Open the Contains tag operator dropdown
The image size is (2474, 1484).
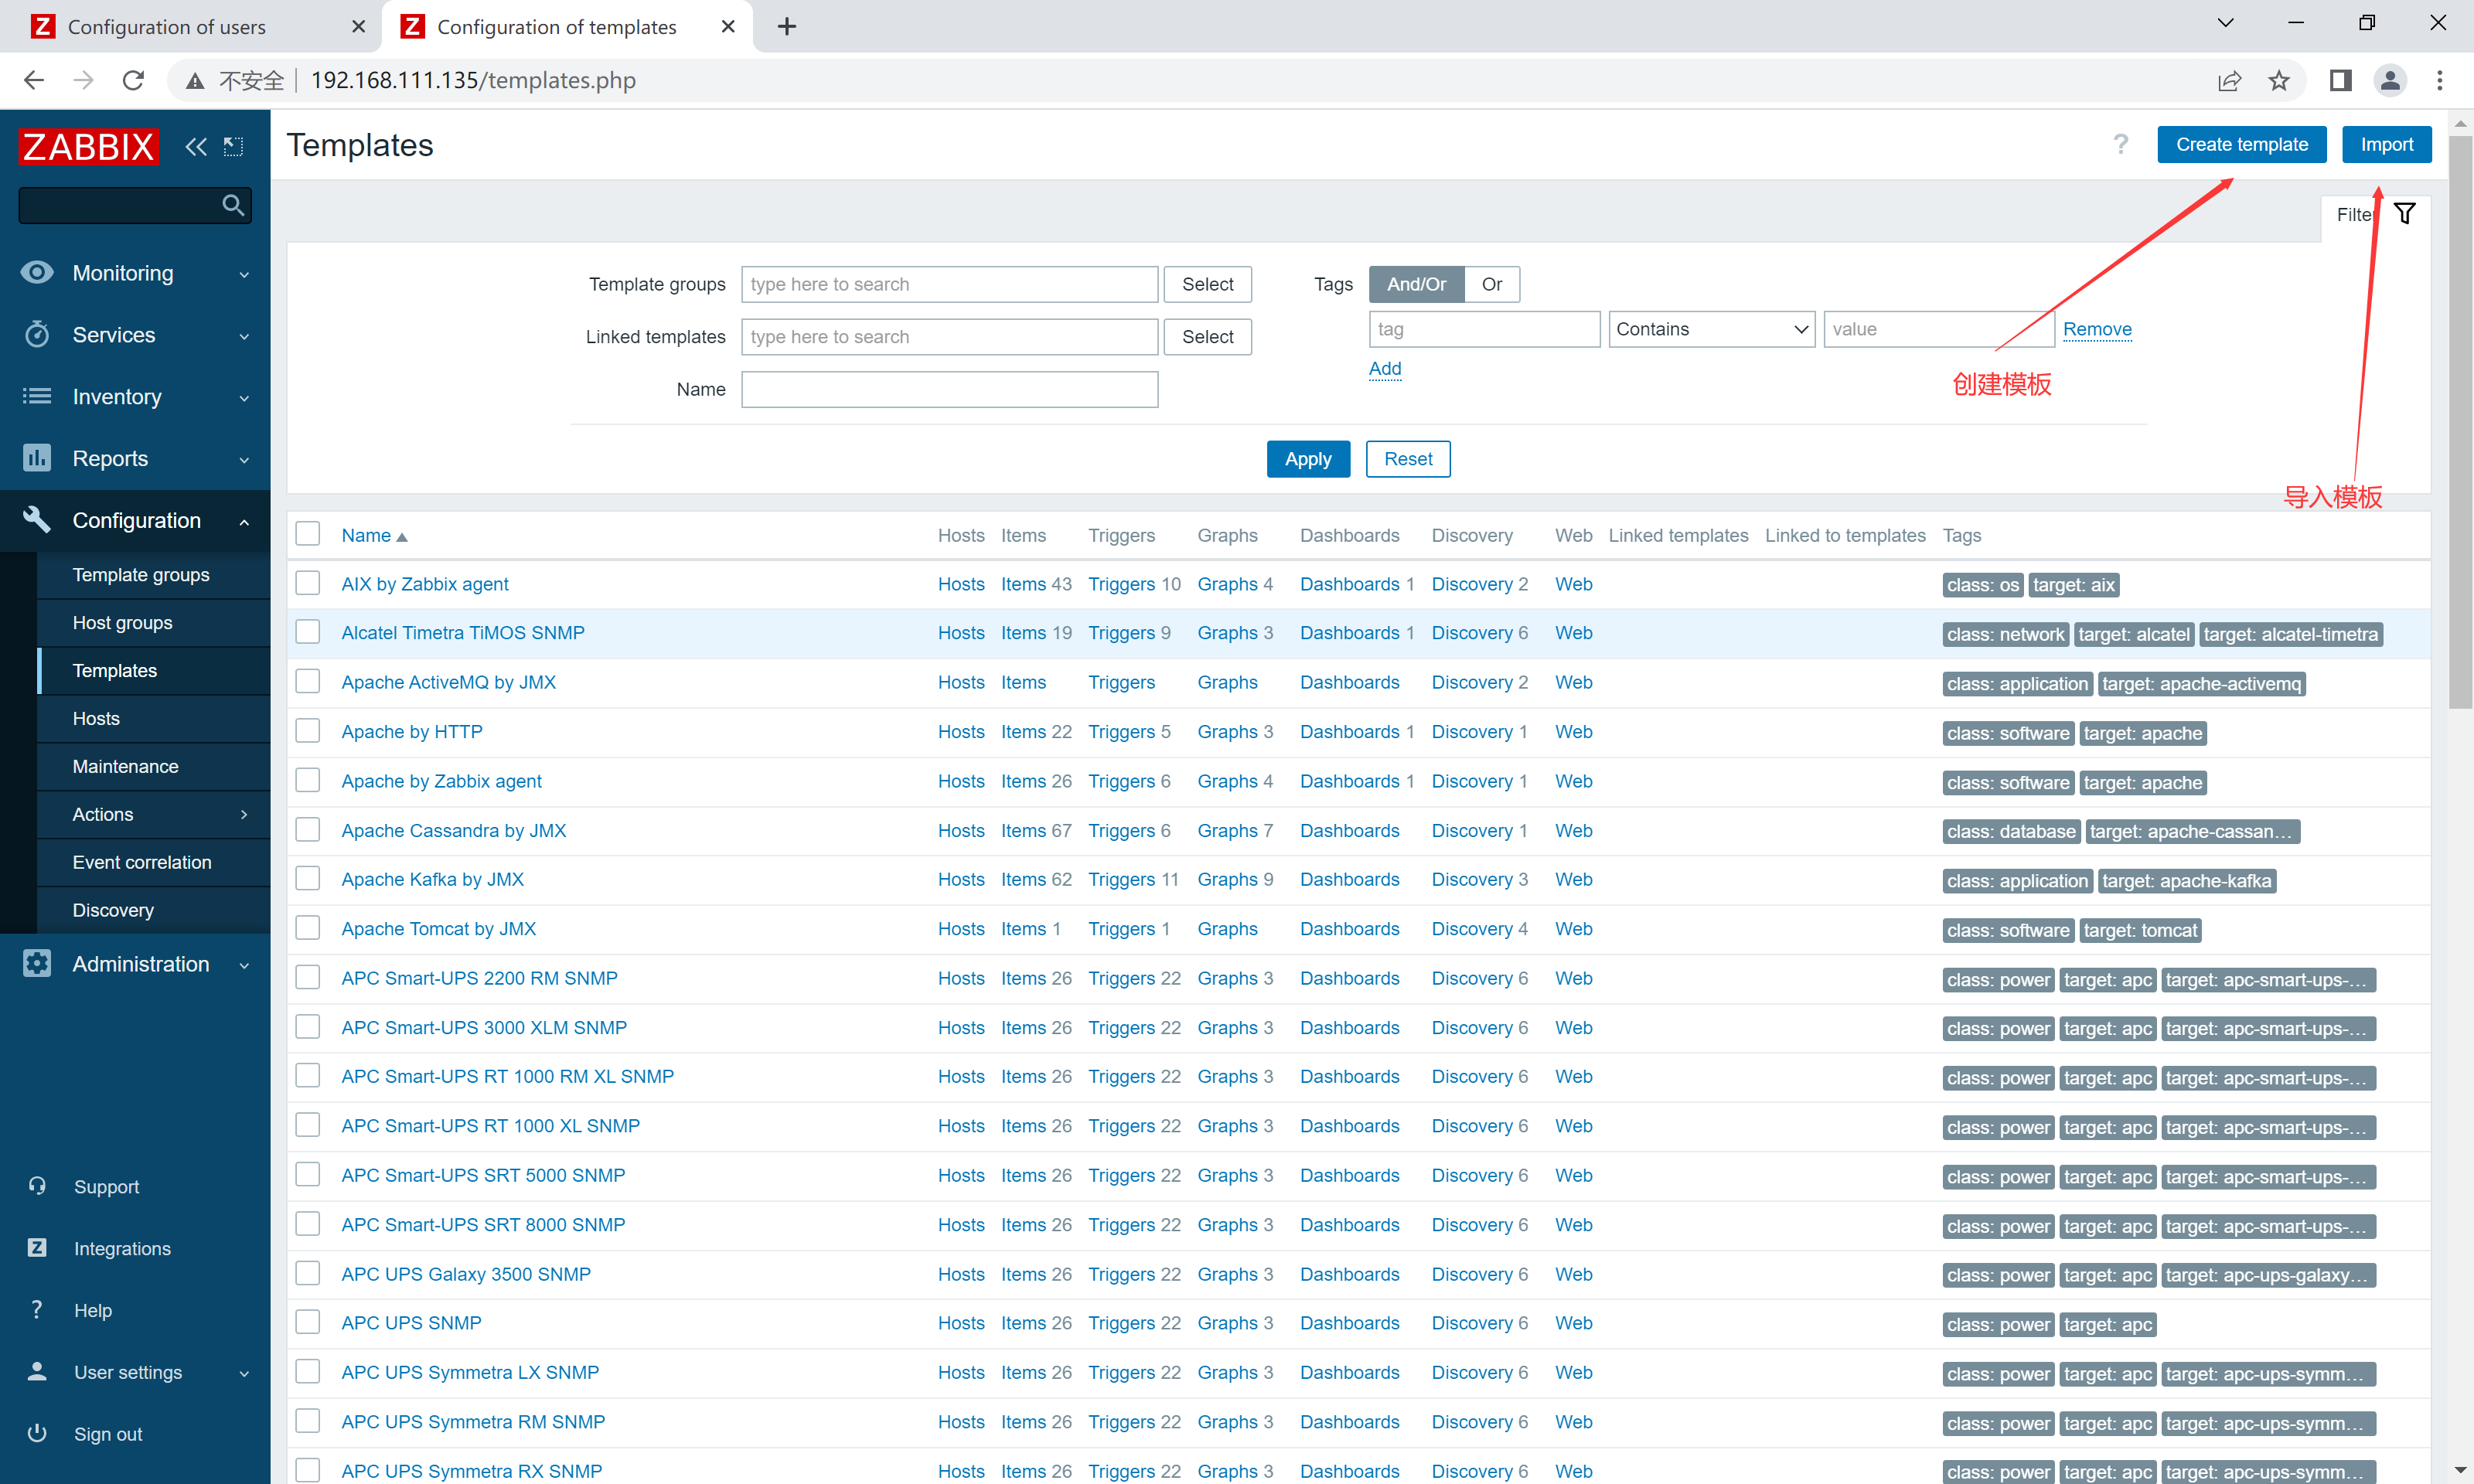(1711, 329)
